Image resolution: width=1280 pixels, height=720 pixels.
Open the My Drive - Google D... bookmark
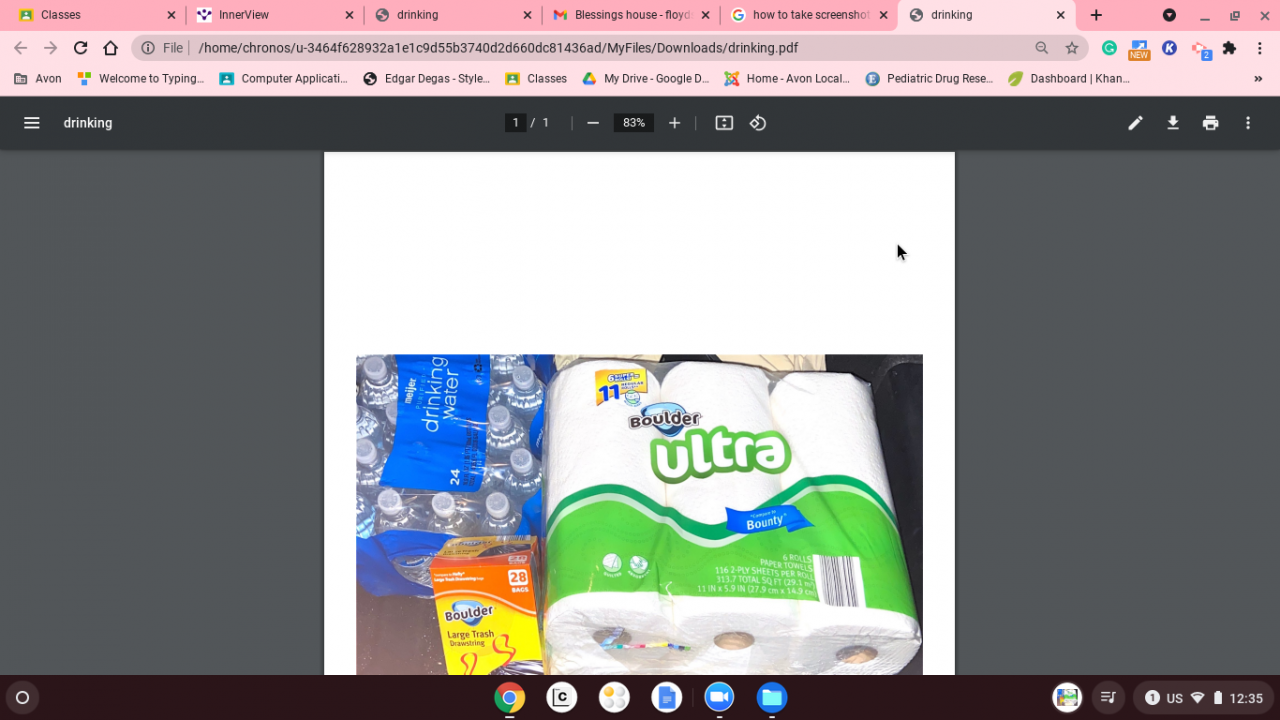click(x=645, y=79)
